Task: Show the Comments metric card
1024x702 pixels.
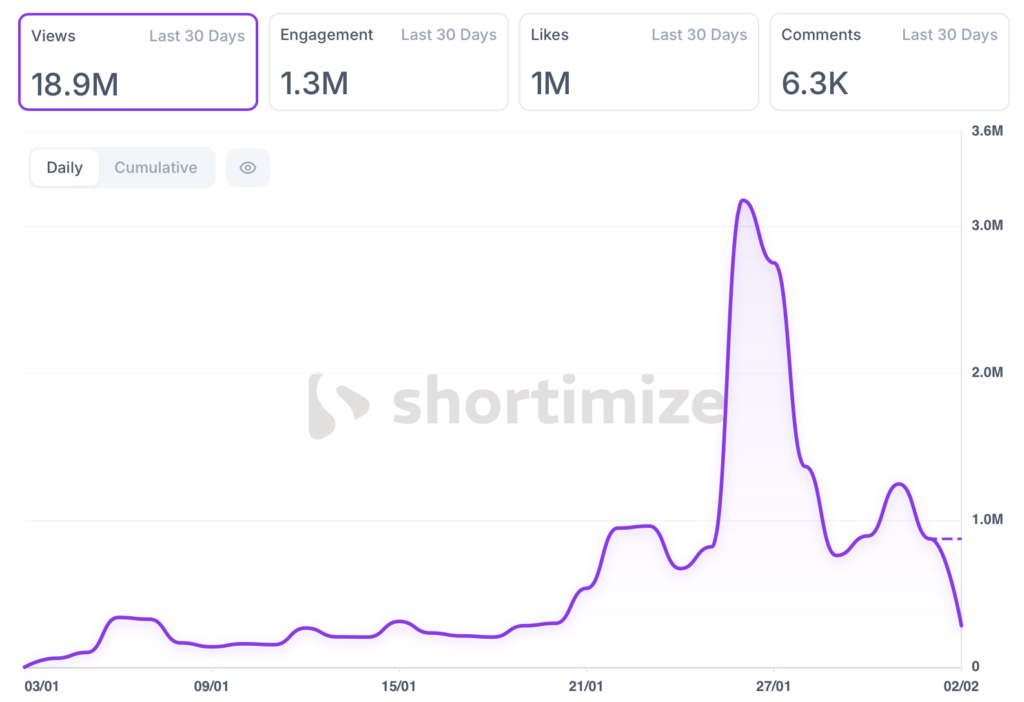Action: (x=889, y=62)
